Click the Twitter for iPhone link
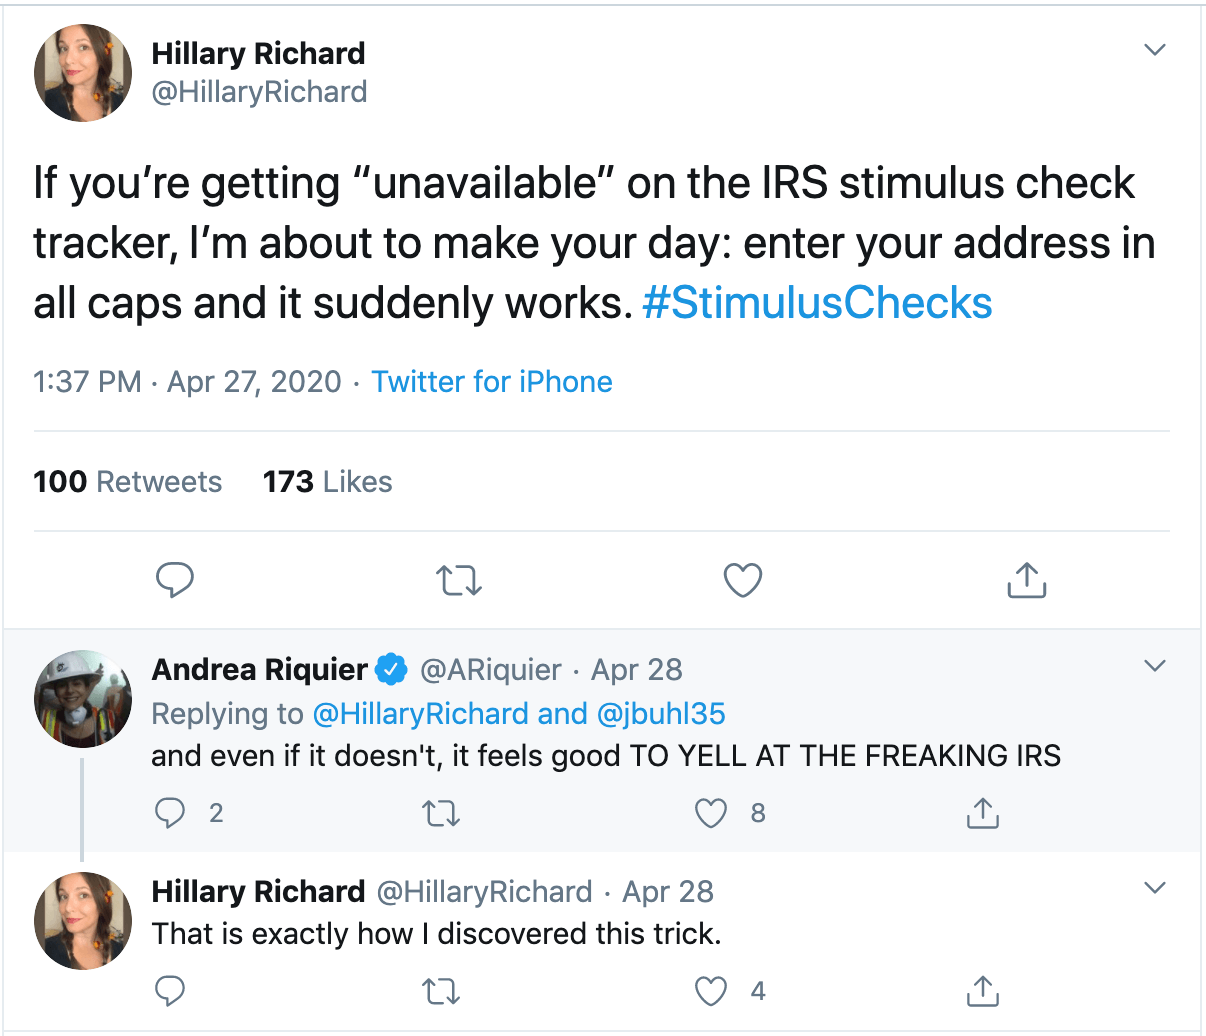 point(492,382)
